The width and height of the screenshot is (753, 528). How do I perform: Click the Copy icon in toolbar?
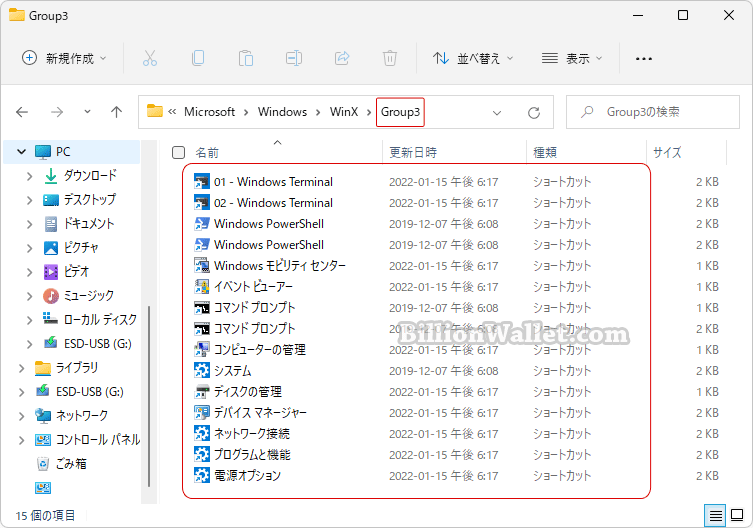point(198,59)
